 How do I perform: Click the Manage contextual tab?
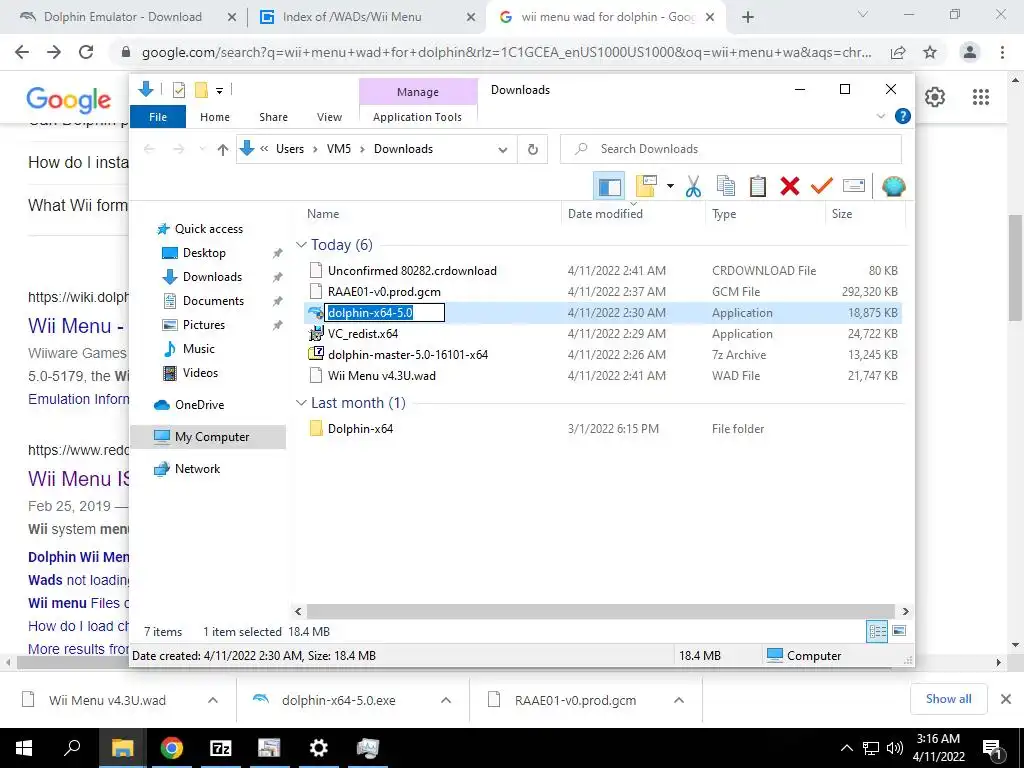point(418,92)
